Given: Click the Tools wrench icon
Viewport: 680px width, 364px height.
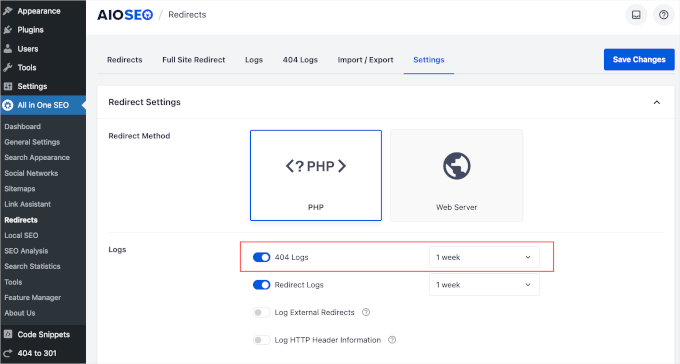Looking at the screenshot, I should click(x=8, y=67).
